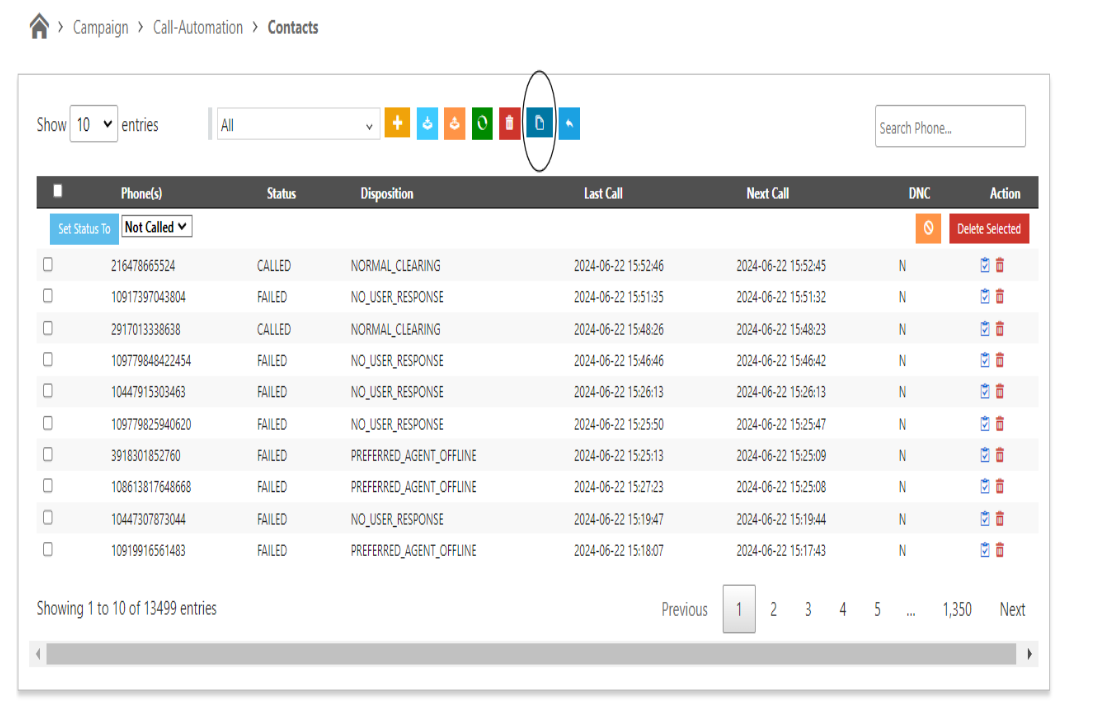This screenshot has height=702, width=1095.
Task: Open the Not Called status dropdown
Action: (x=156, y=227)
